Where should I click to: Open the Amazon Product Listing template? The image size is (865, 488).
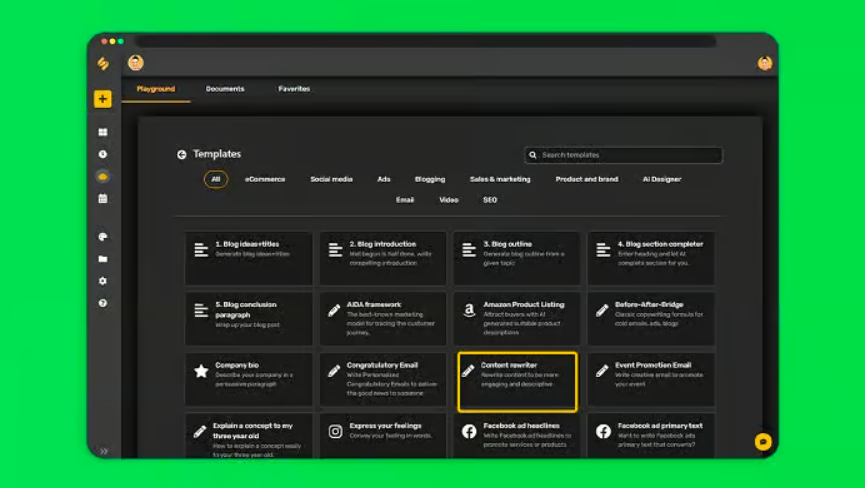(x=516, y=317)
